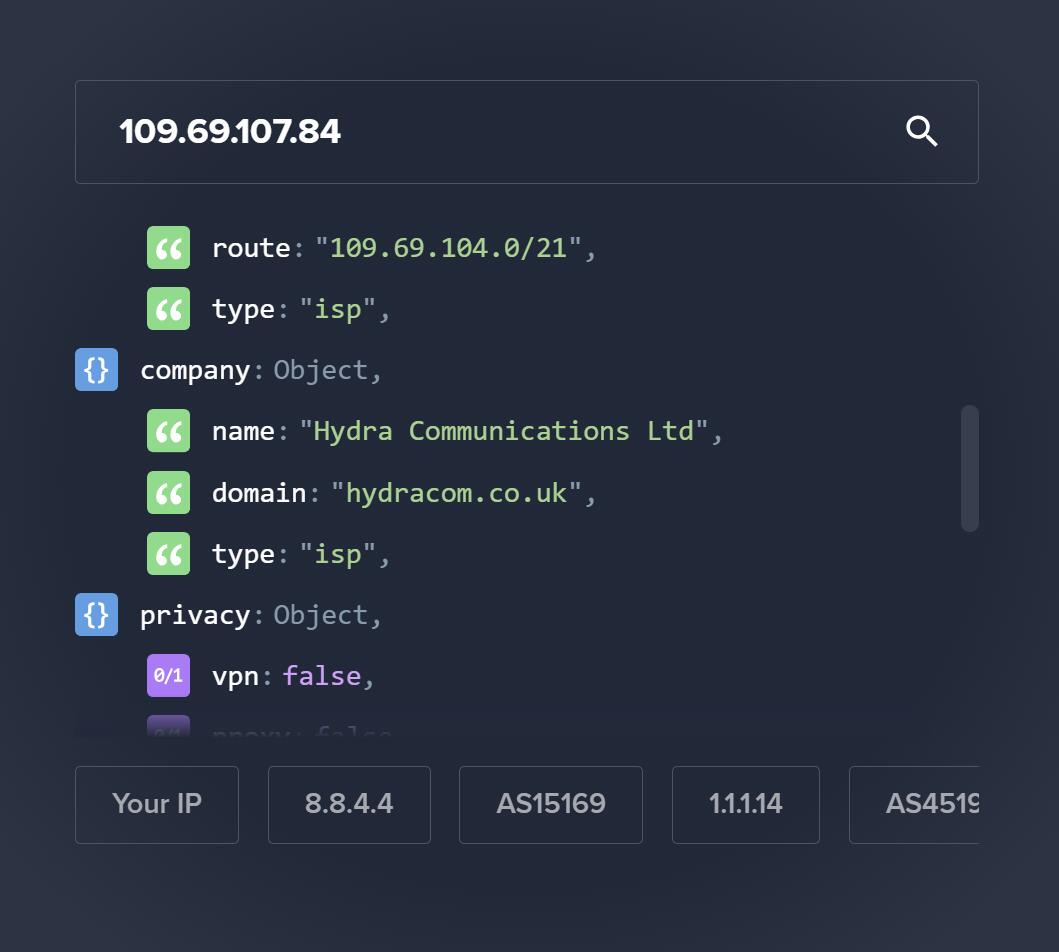Click the "hydracom.co.uk" domain value
Image resolution: width=1059 pixels, height=952 pixels.
(x=457, y=493)
